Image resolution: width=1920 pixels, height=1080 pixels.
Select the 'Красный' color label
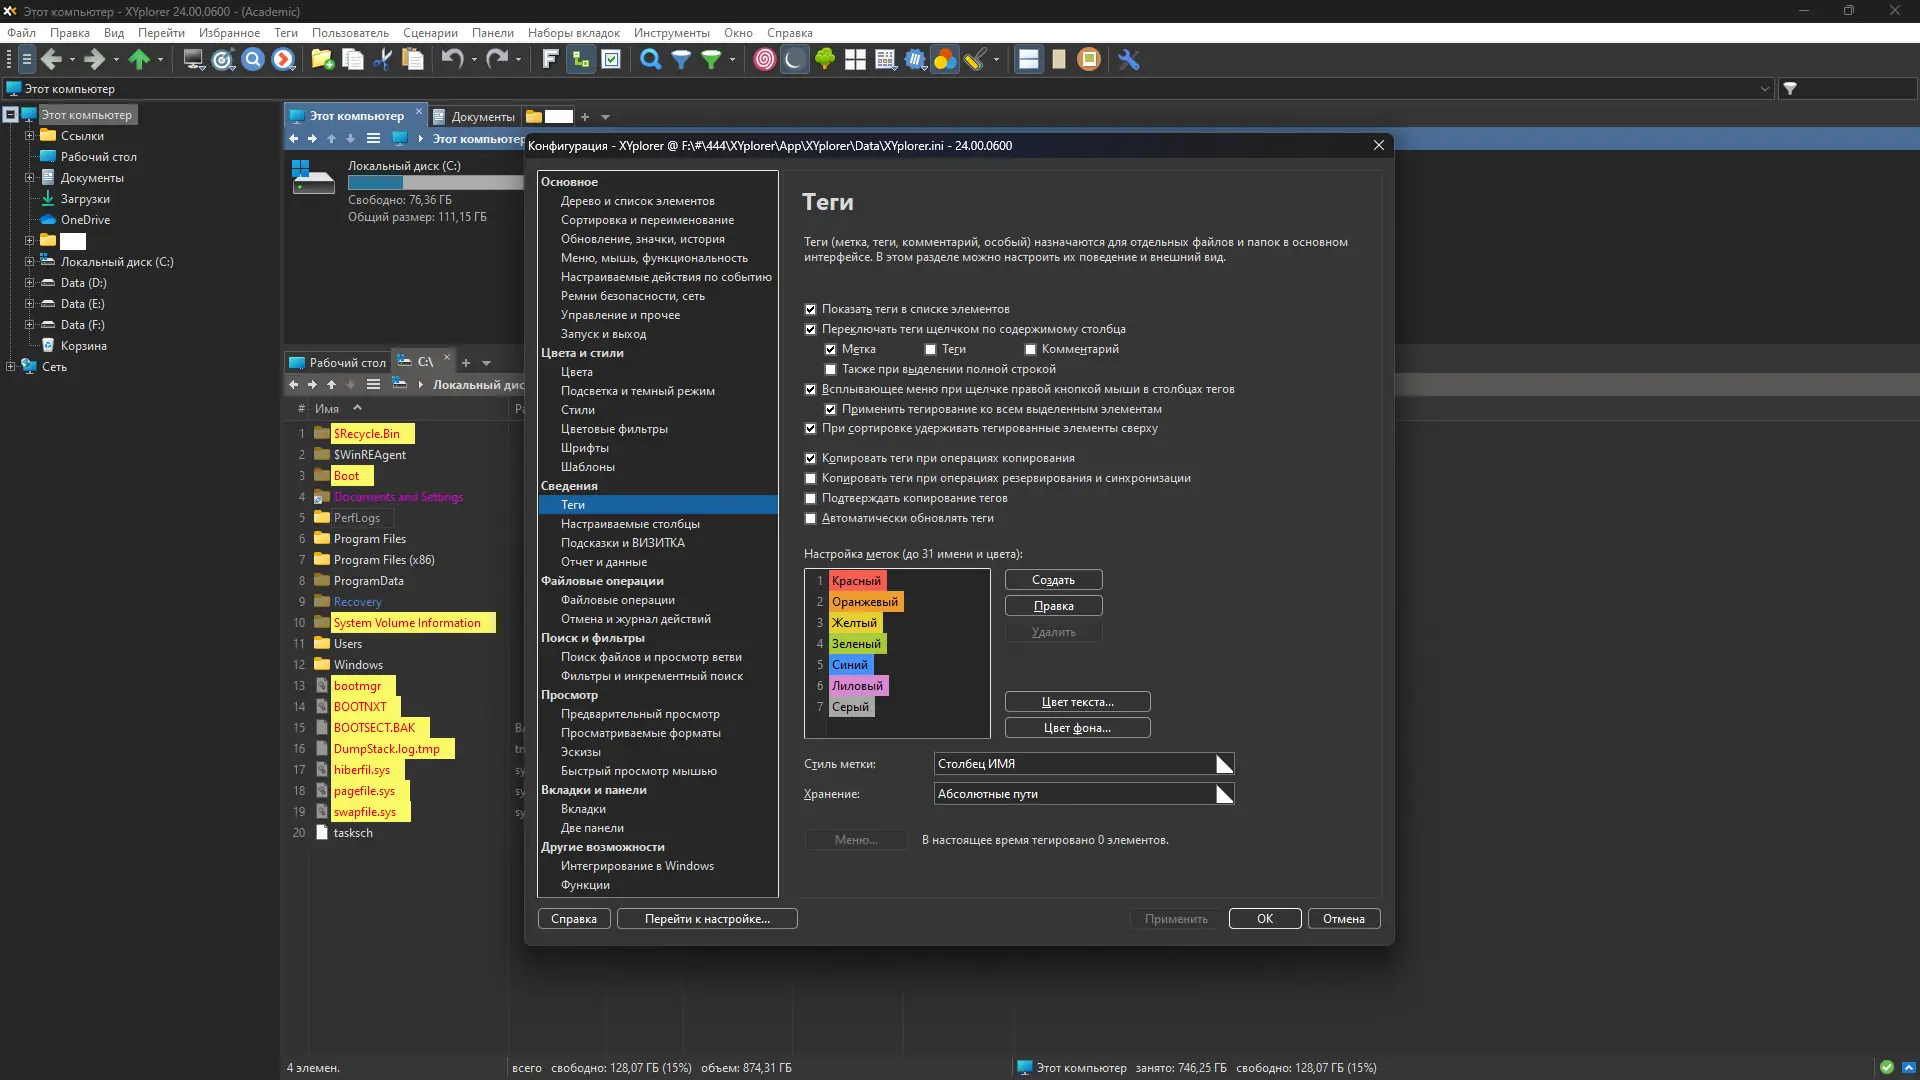(856, 581)
